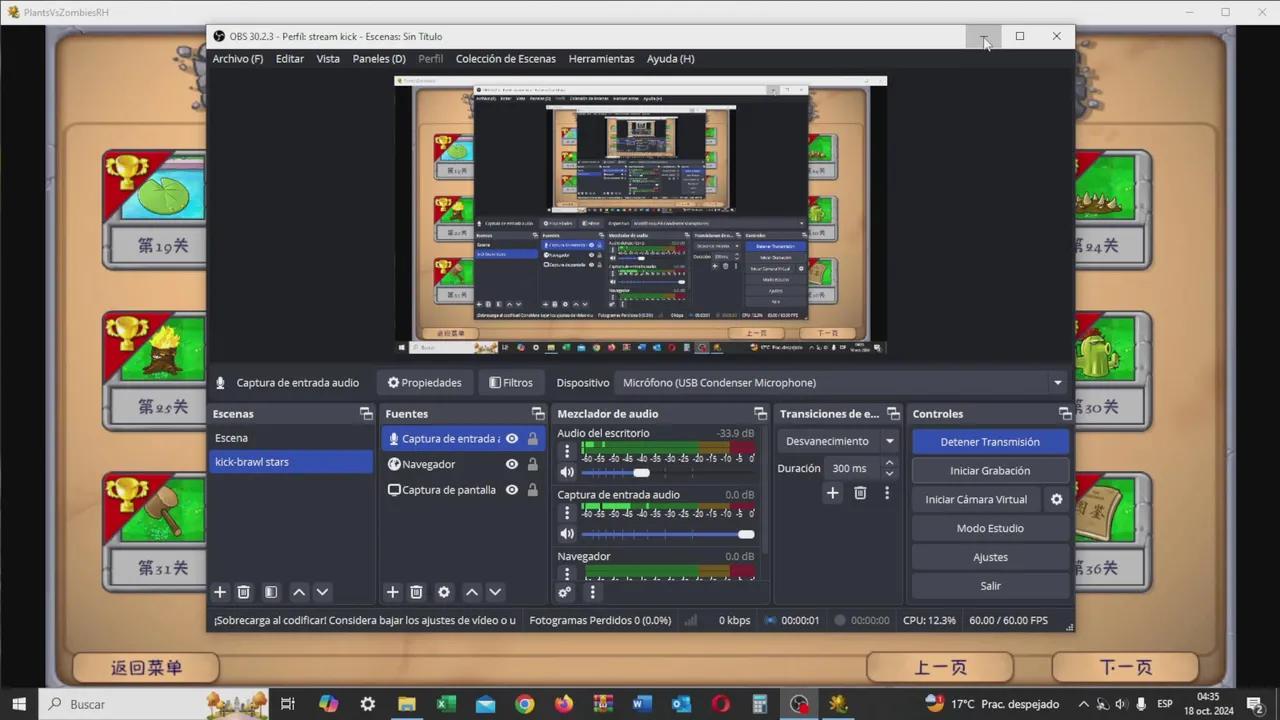Screen dimensions: 1280x720
Task: Open virtual camera settings gear icon
Action: (1056, 499)
